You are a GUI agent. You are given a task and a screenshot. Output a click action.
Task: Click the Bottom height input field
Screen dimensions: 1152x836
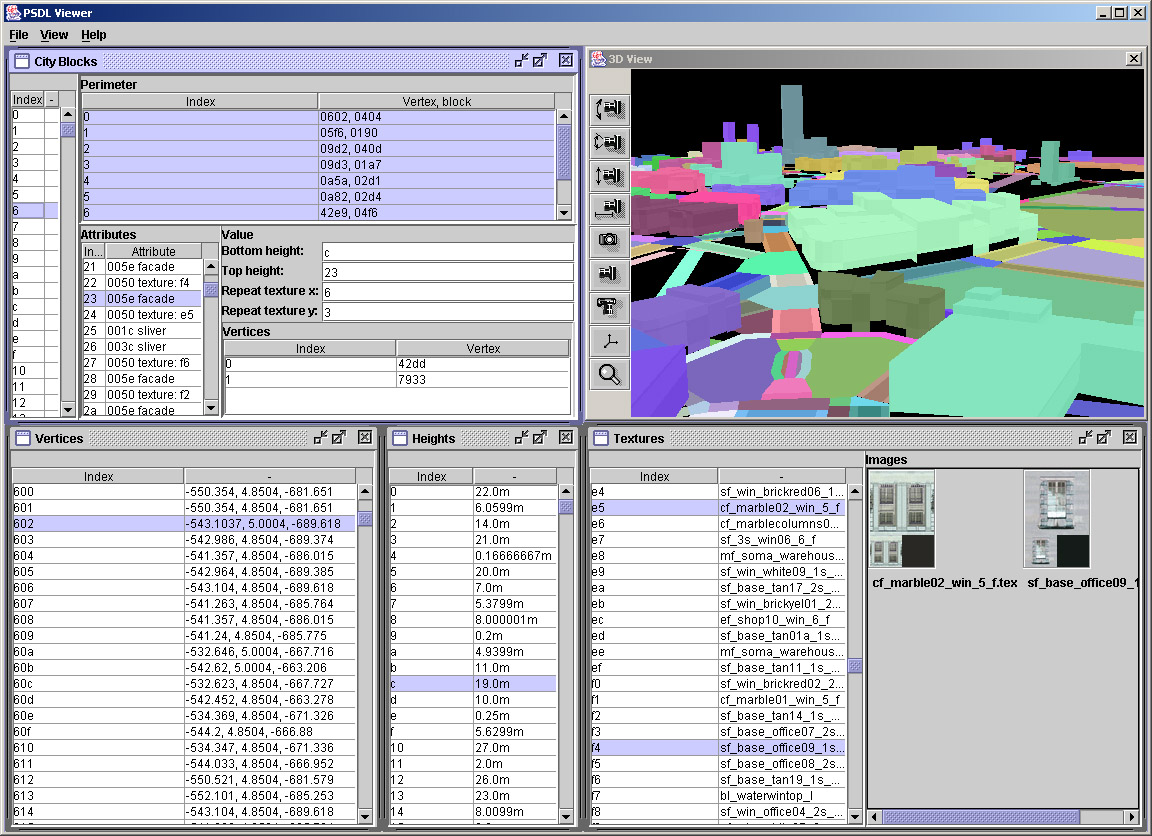[447, 252]
